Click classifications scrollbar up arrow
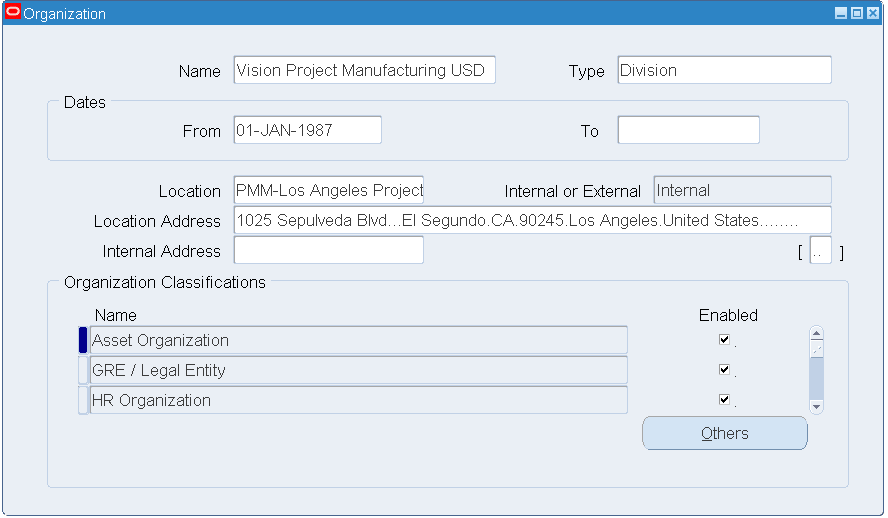The height and width of the screenshot is (518, 888). tap(816, 333)
